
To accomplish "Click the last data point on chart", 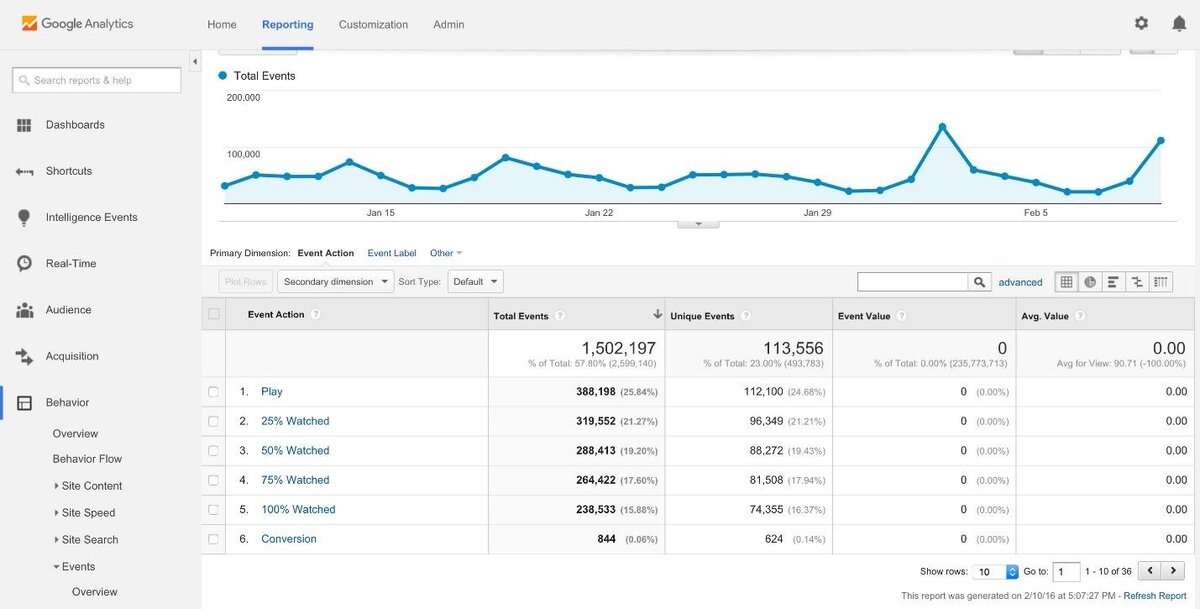I will coord(1161,141).
